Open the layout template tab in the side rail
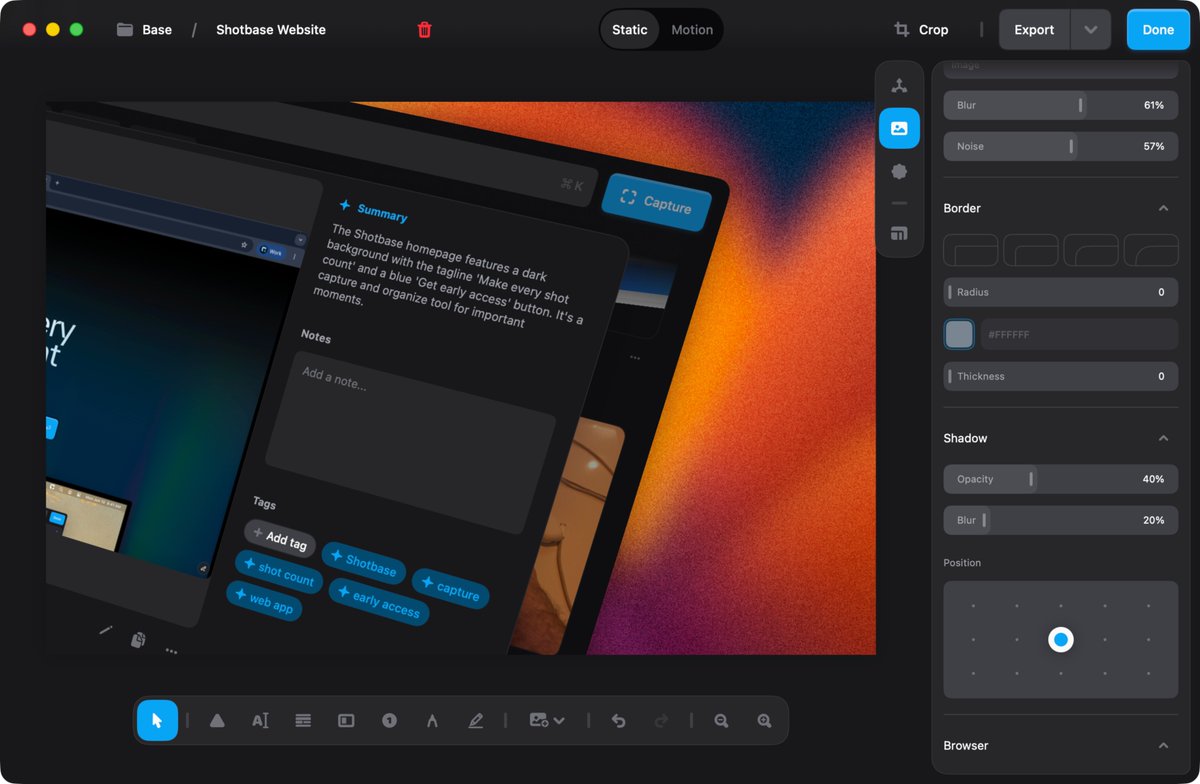 (x=899, y=234)
